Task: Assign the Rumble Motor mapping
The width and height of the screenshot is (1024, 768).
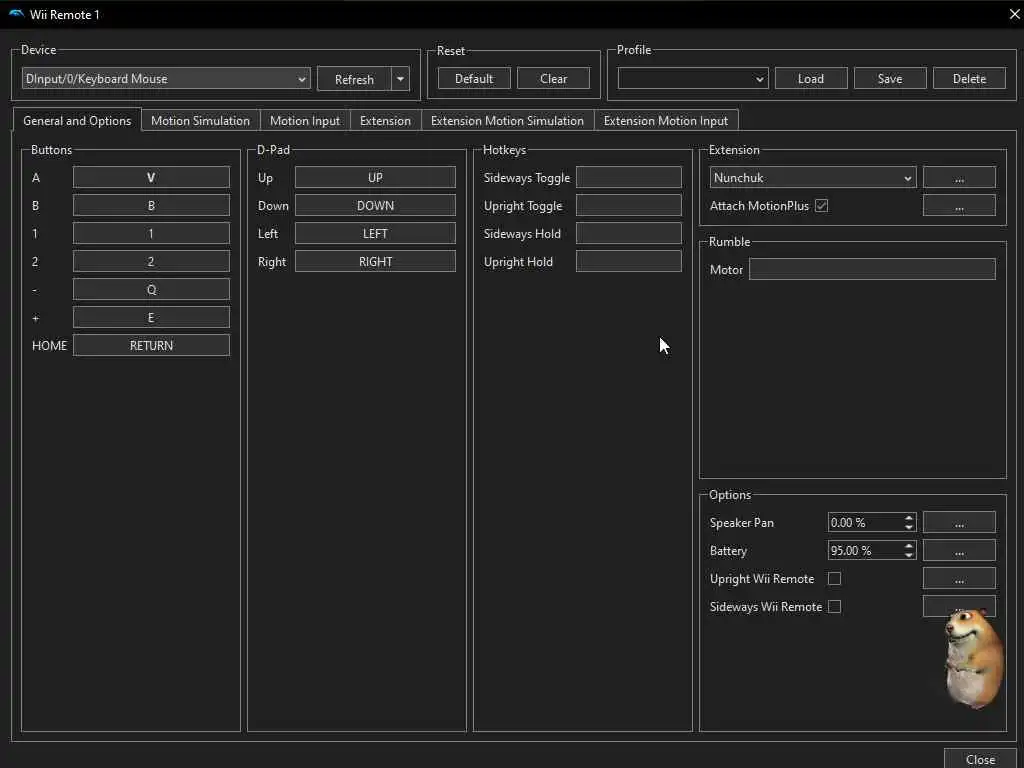Action: click(x=872, y=269)
